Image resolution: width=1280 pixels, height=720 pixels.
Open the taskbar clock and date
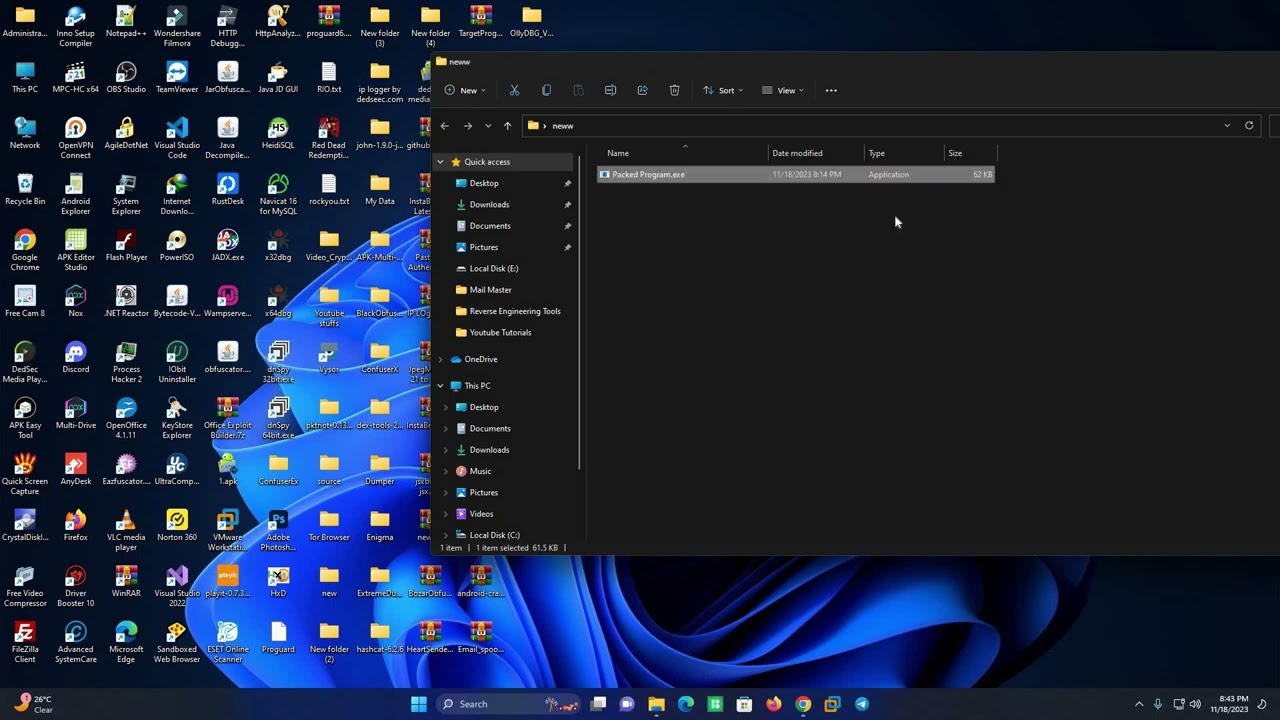1229,704
